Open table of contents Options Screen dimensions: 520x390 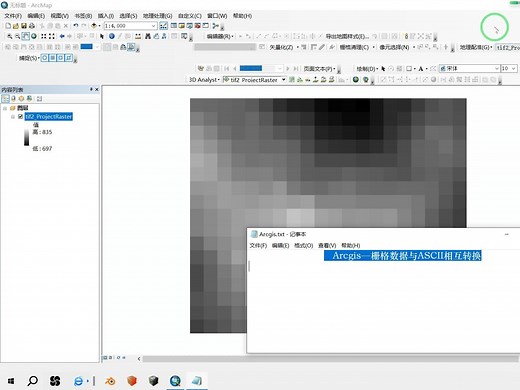point(39,99)
